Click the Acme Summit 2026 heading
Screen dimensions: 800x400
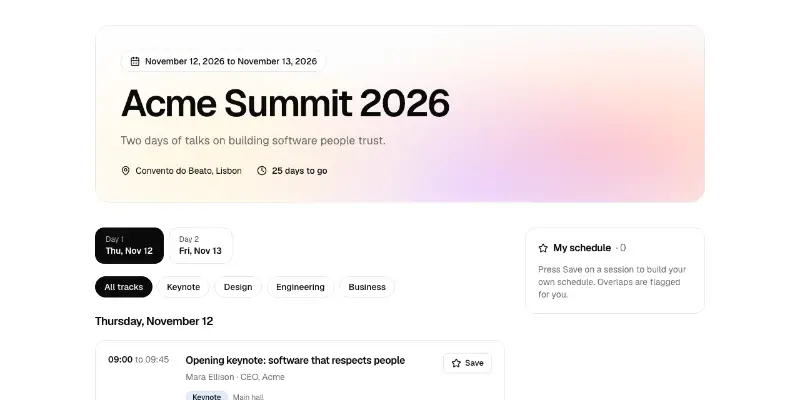pos(285,103)
